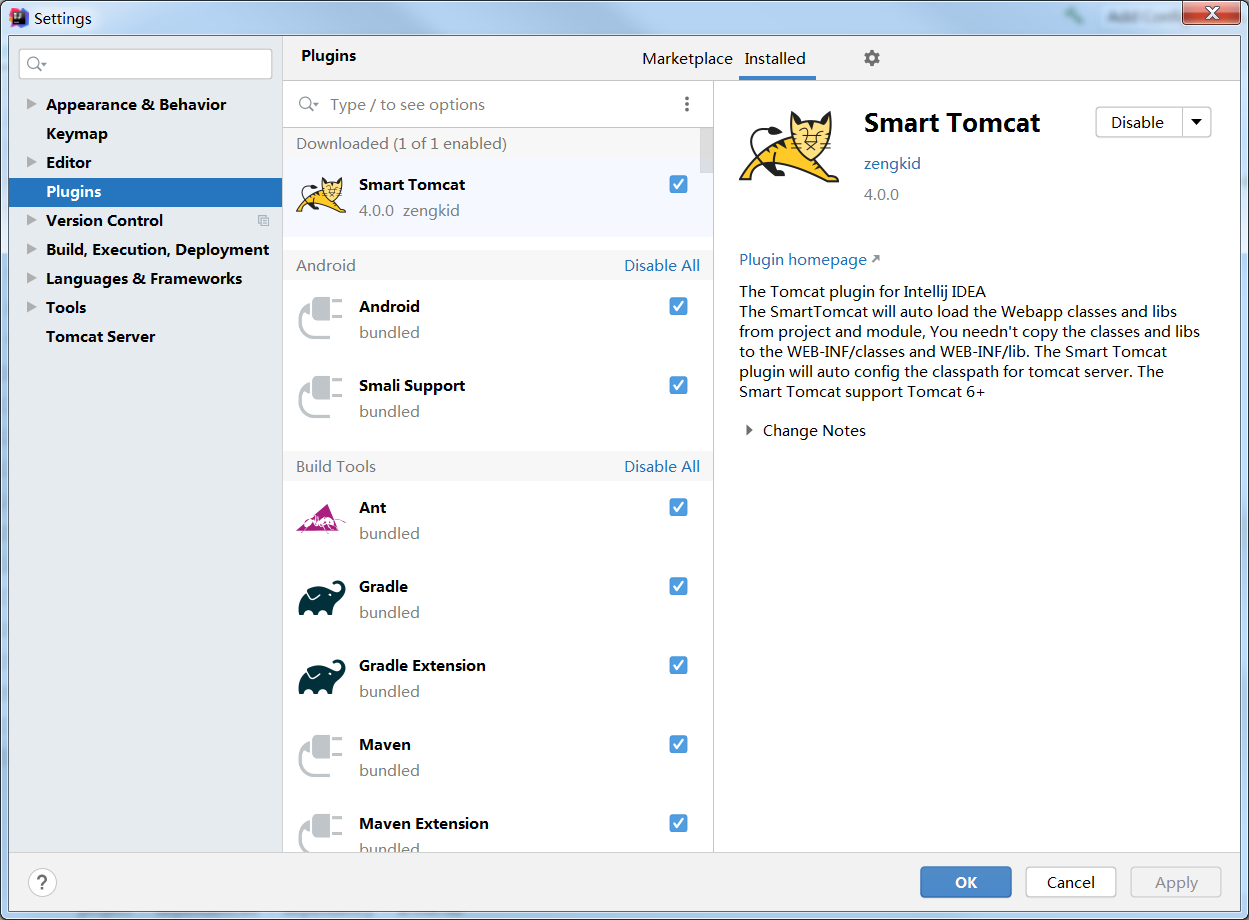Uncheck the Smart Tomcat plugin checkbox
Image resolution: width=1249 pixels, height=920 pixels.
pos(678,184)
